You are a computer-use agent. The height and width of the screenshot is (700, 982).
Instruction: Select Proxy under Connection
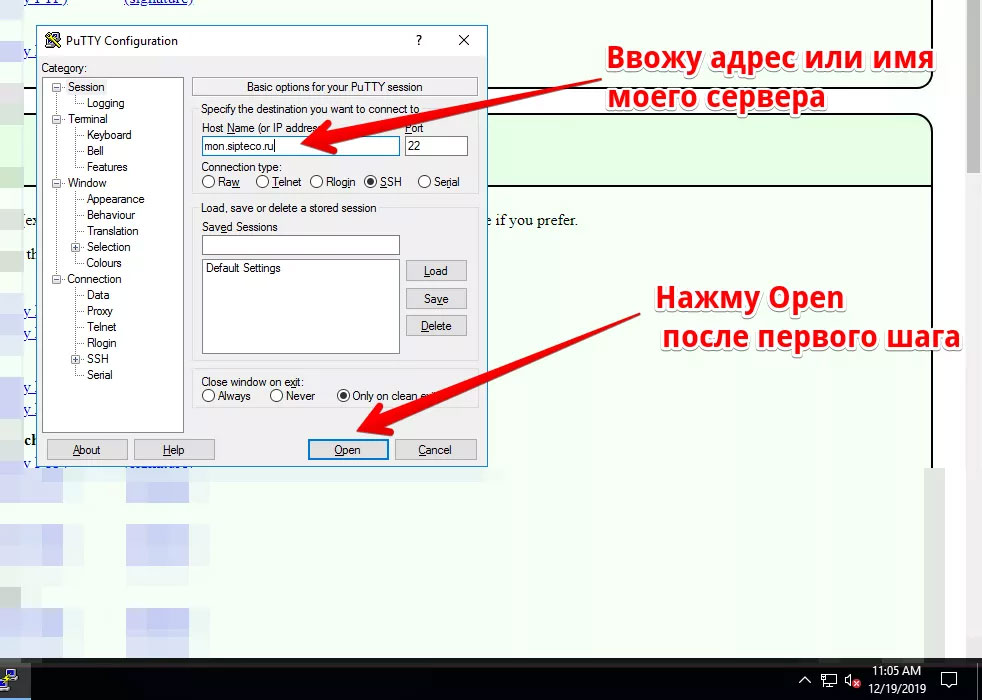(x=100, y=311)
